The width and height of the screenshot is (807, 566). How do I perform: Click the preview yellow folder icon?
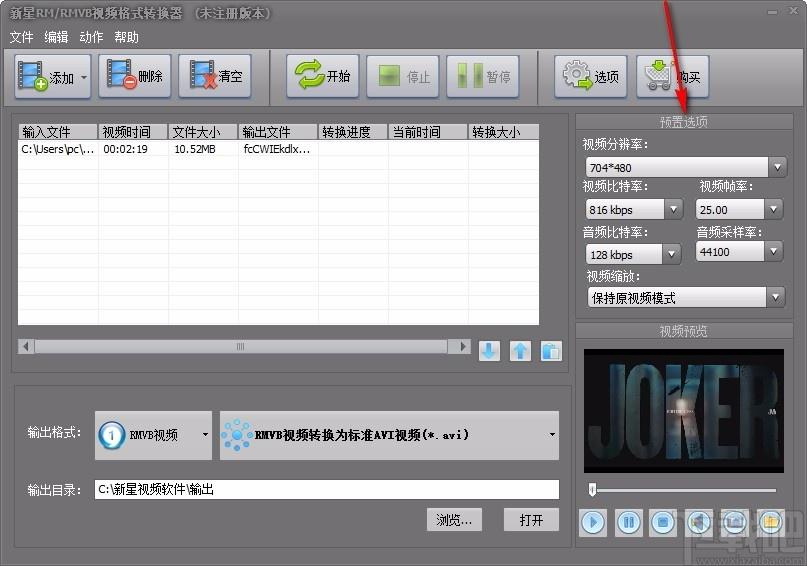click(x=770, y=523)
